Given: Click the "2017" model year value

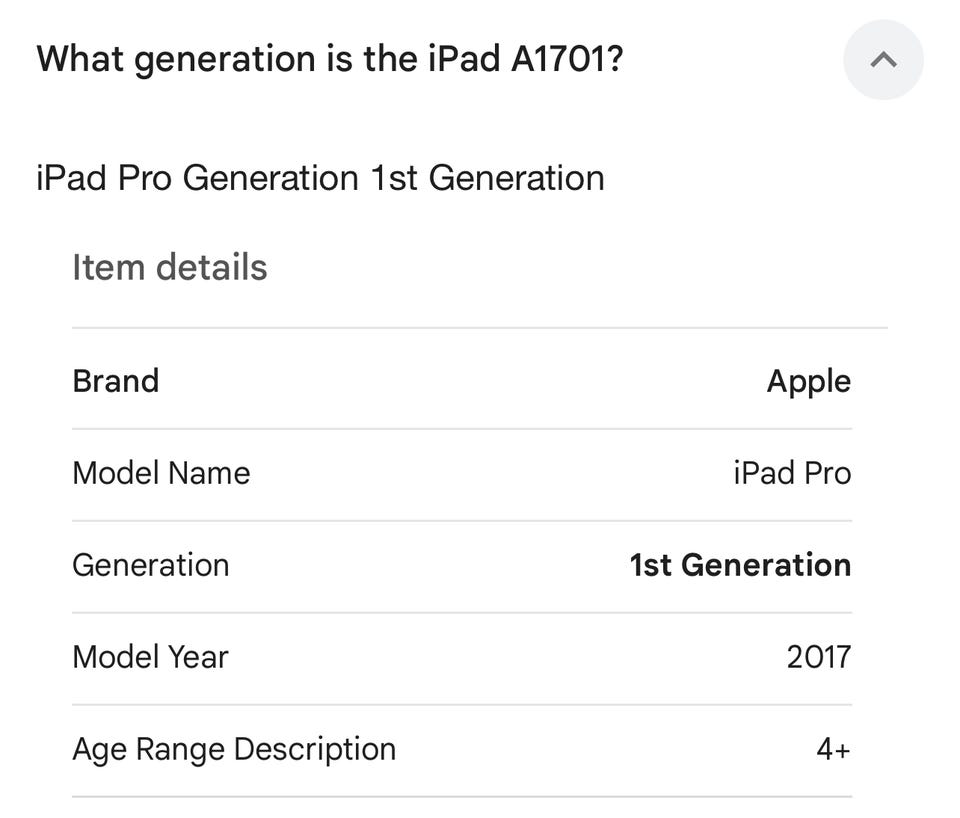Looking at the screenshot, I should tap(818, 657).
